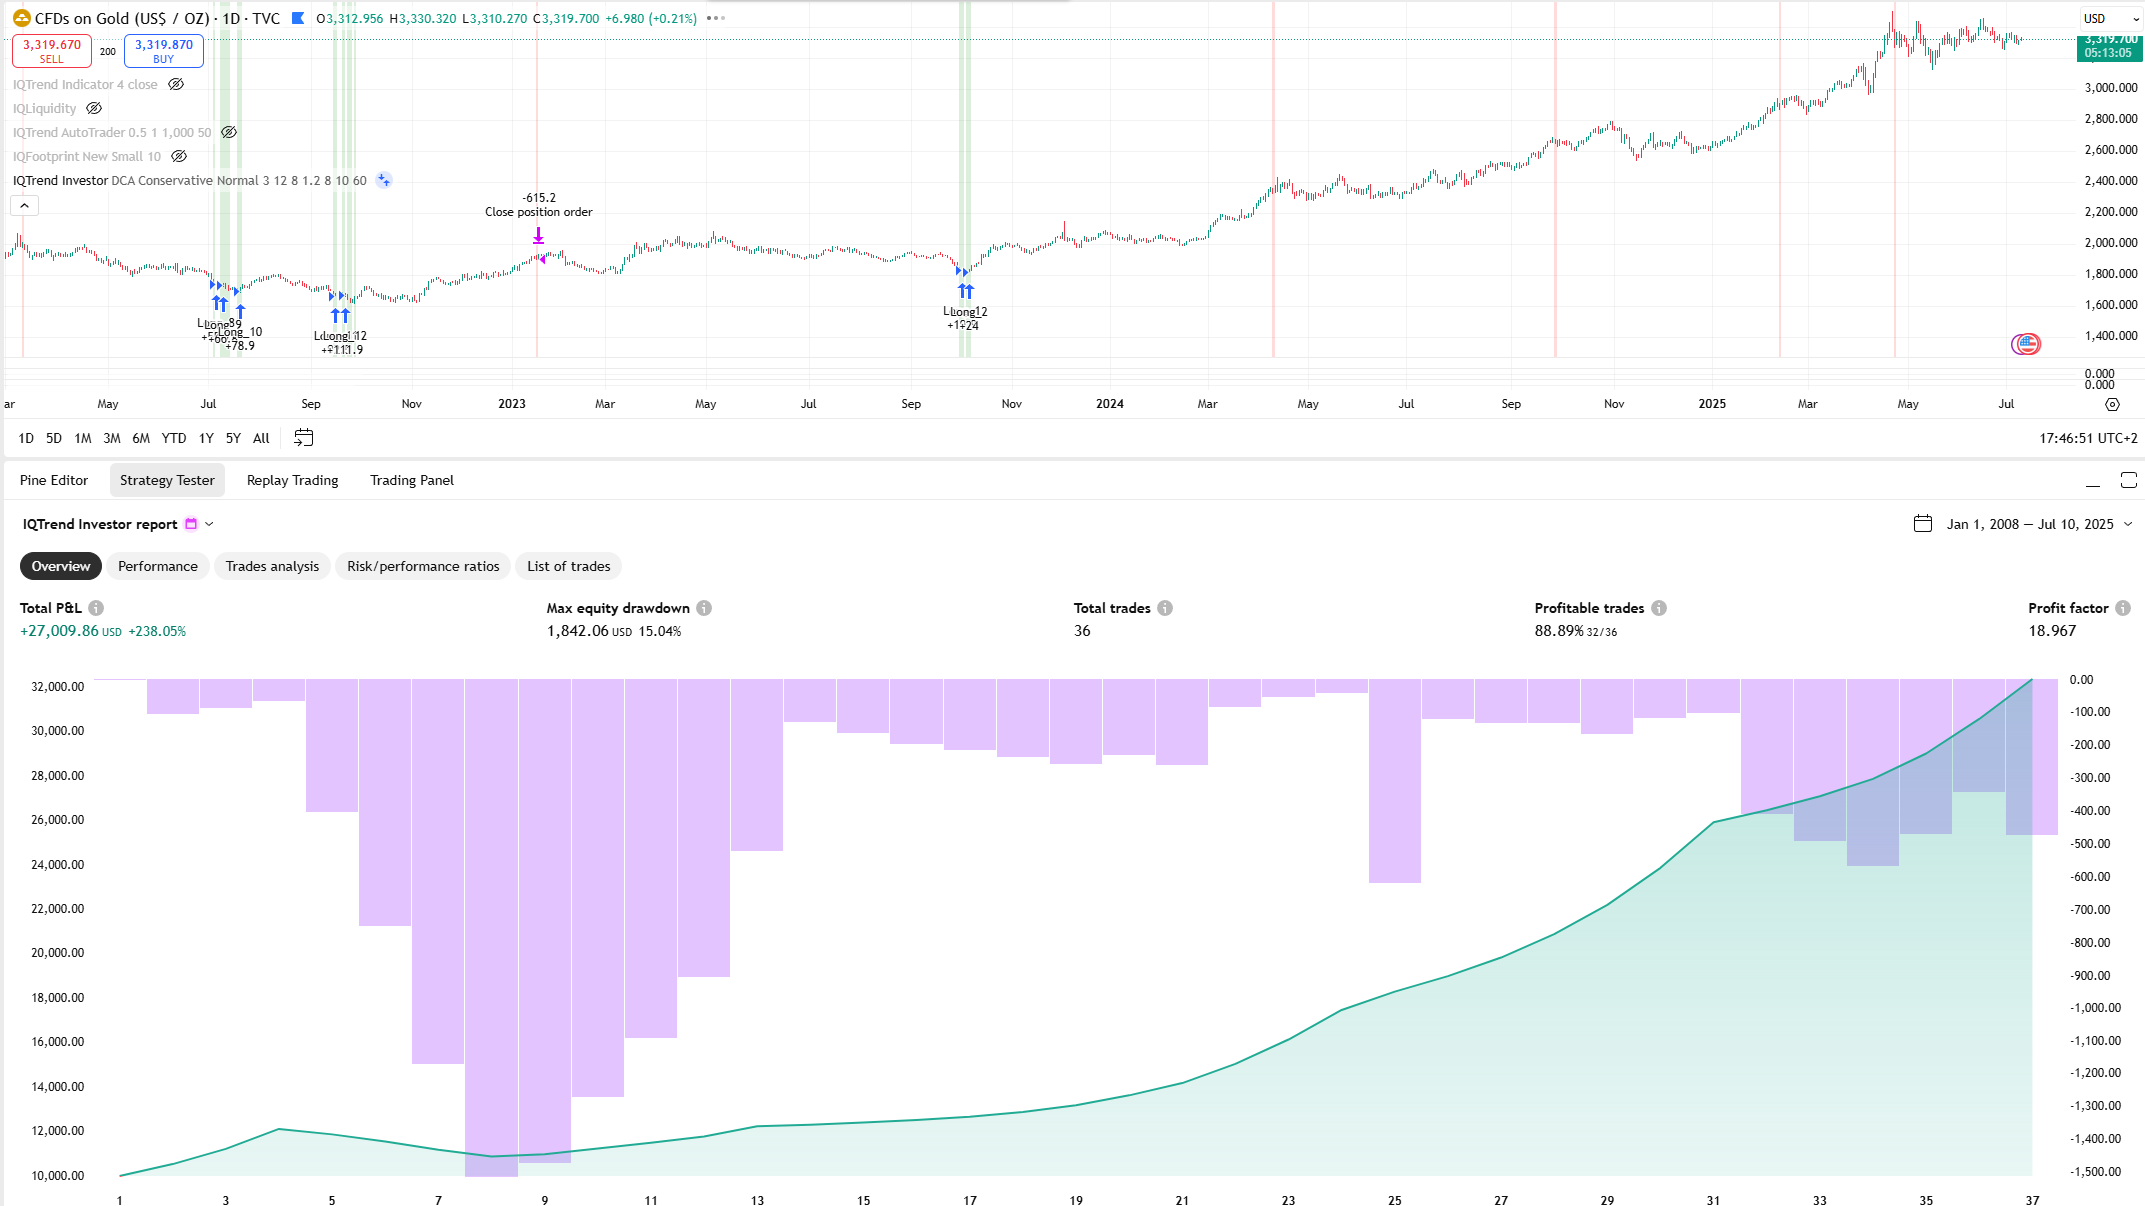This screenshot has height=1206, width=2145.
Task: Edit the order quantity 200 field
Action: [108, 51]
